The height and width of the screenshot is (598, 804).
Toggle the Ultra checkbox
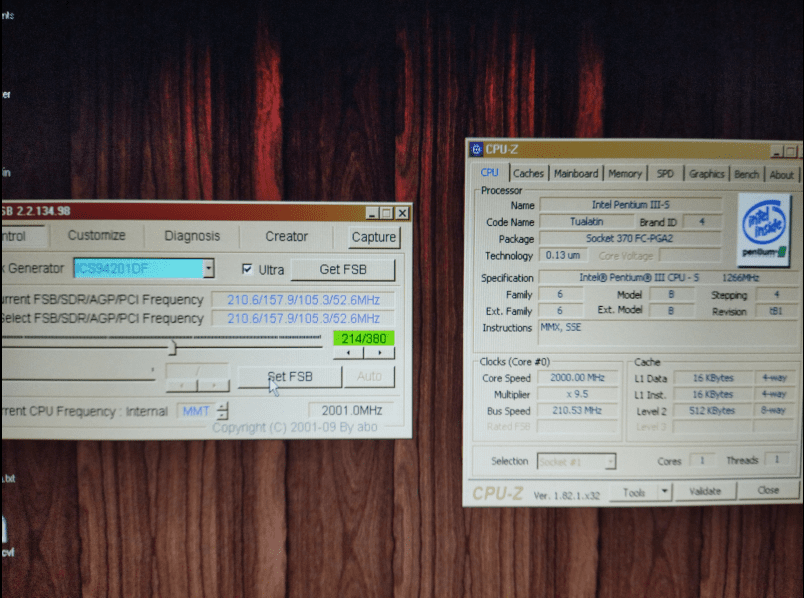click(247, 269)
